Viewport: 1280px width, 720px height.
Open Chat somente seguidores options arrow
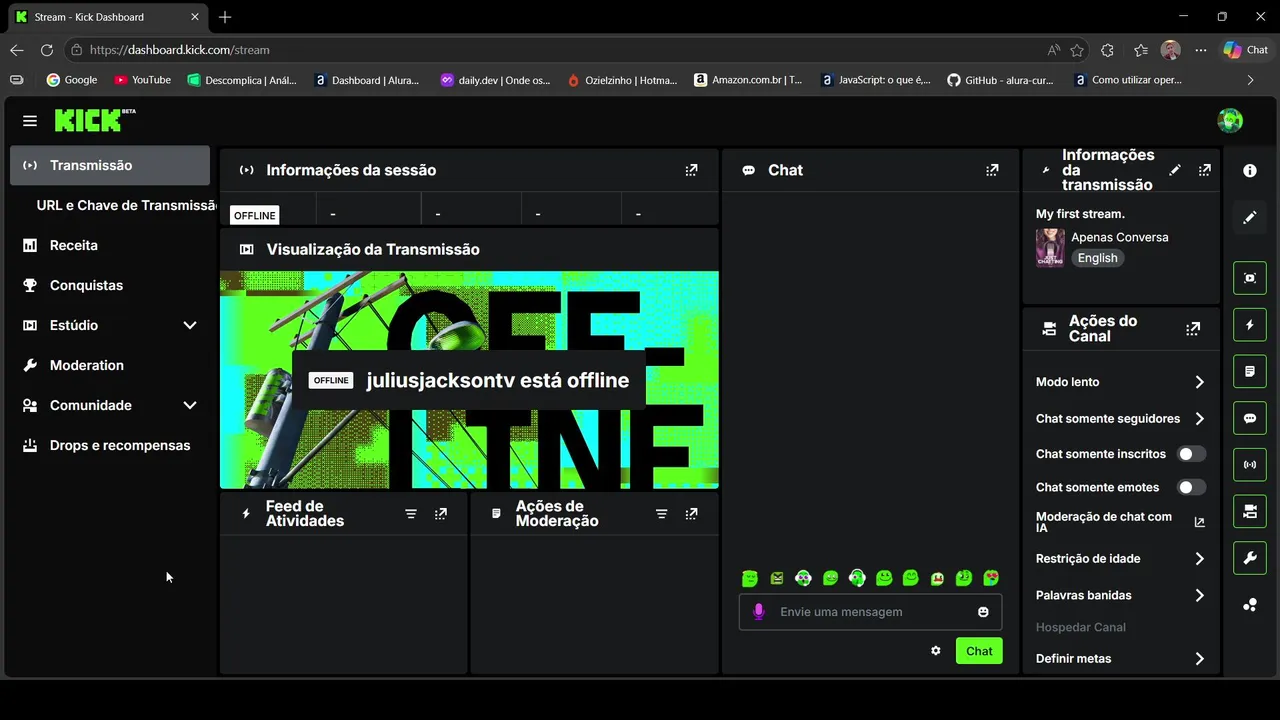1200,419
